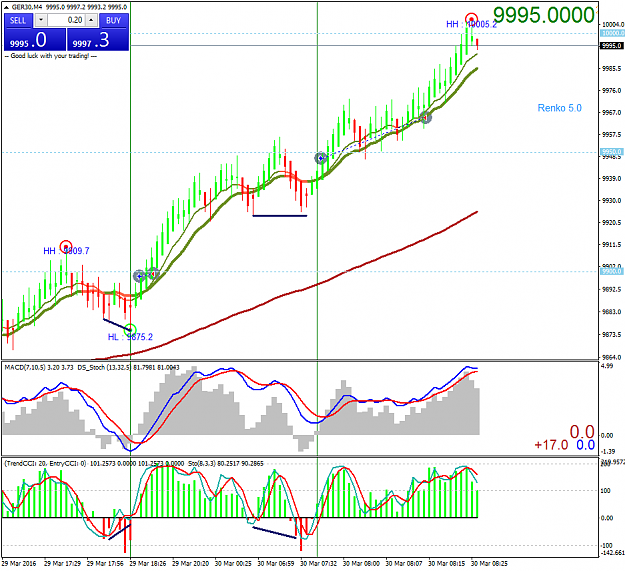
Task: Click the 9950.0 highlighted price level tag
Action: [x=612, y=152]
